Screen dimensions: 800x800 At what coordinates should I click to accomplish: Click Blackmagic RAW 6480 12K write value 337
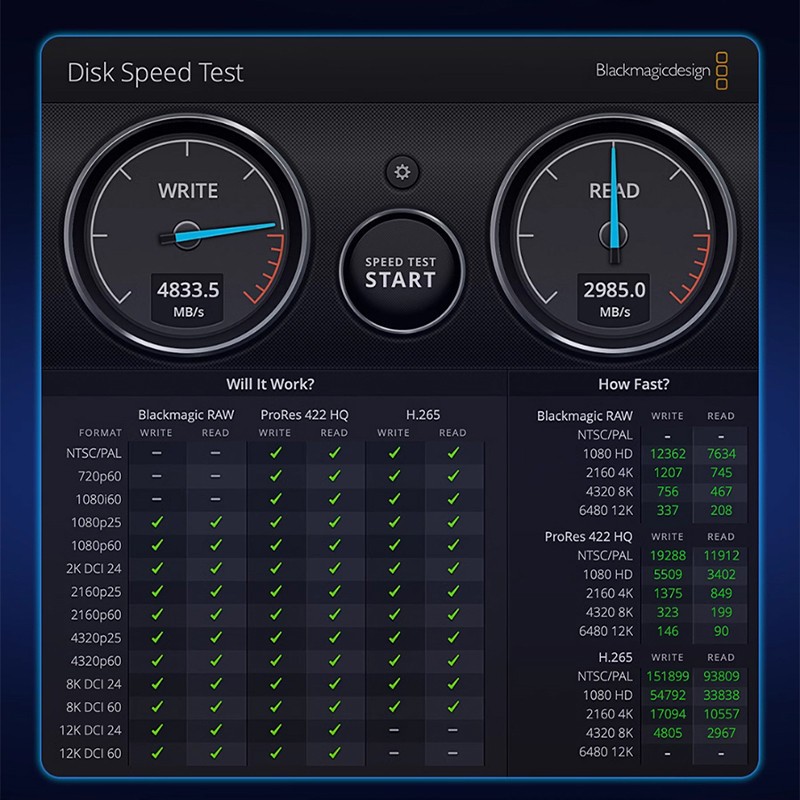coord(667,510)
